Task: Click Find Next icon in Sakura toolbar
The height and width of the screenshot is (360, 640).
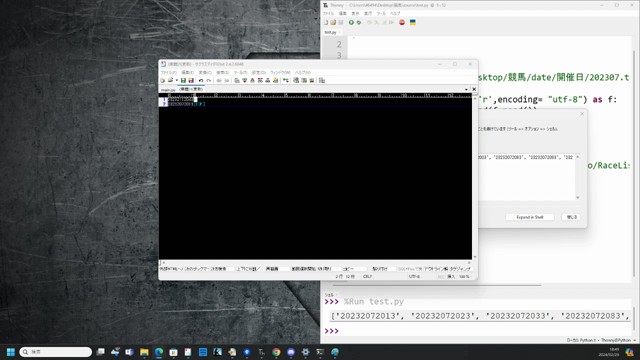Action: coord(245,80)
